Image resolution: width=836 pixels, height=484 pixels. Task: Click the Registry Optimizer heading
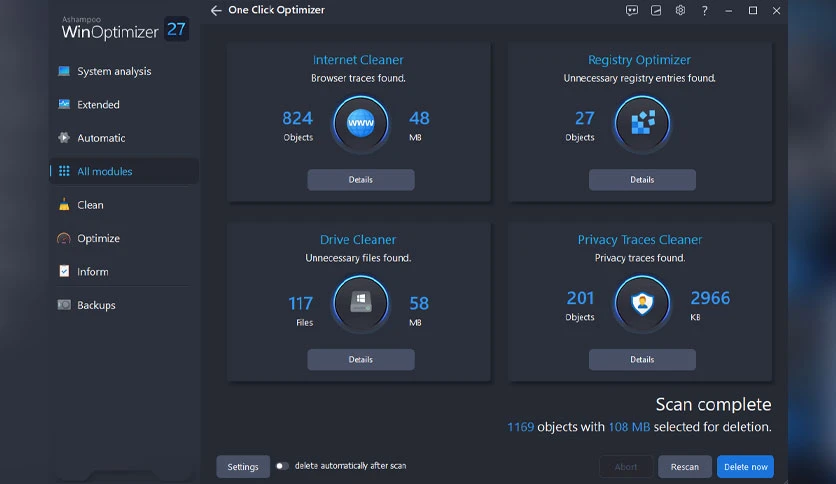pyautogui.click(x=639, y=60)
